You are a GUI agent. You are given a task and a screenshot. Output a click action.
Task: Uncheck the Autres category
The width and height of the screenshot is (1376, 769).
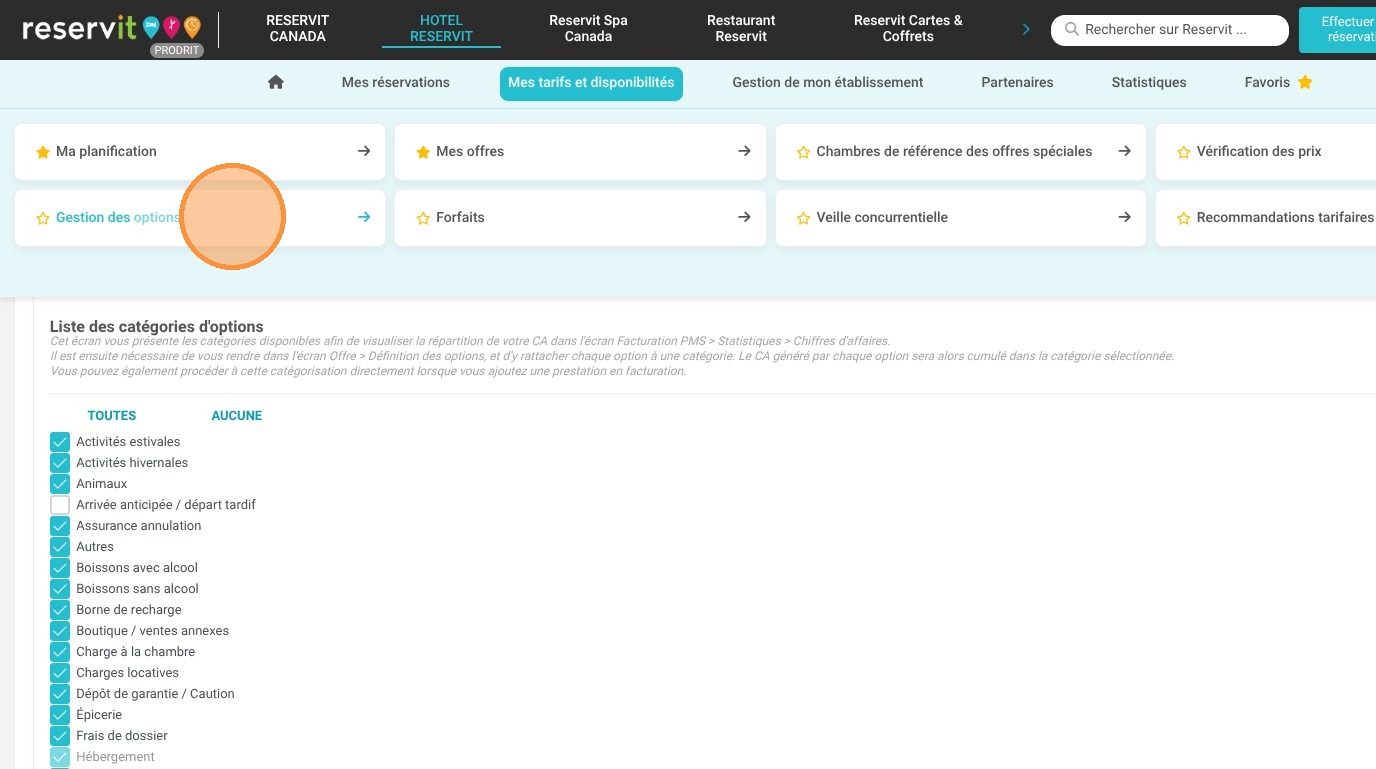pyautogui.click(x=60, y=547)
